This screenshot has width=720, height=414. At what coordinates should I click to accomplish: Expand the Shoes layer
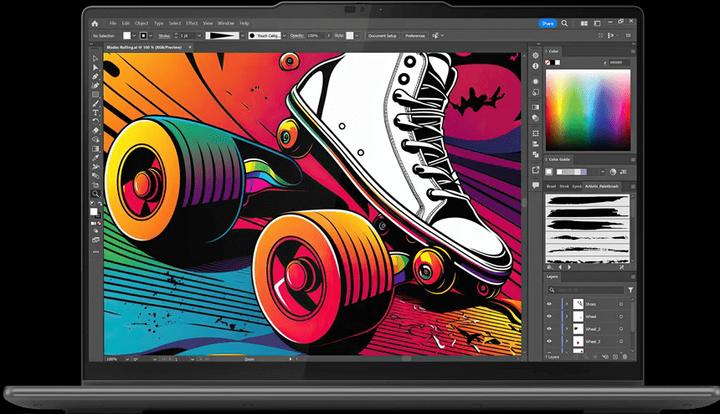click(567, 304)
